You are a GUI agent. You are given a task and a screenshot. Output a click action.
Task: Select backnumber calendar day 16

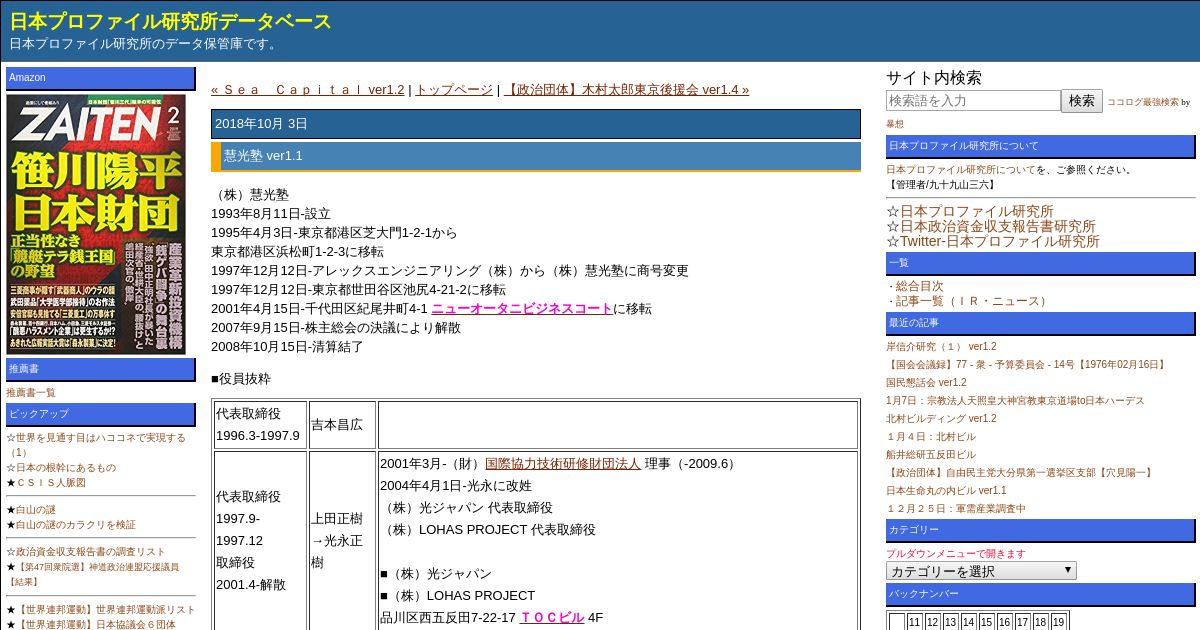click(1005, 622)
